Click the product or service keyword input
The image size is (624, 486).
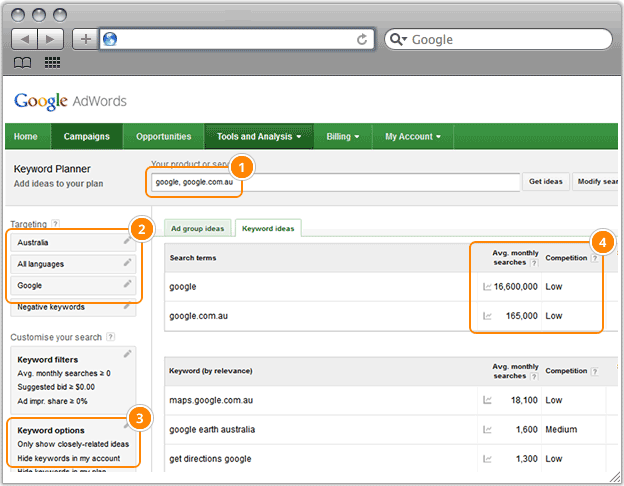click(335, 182)
